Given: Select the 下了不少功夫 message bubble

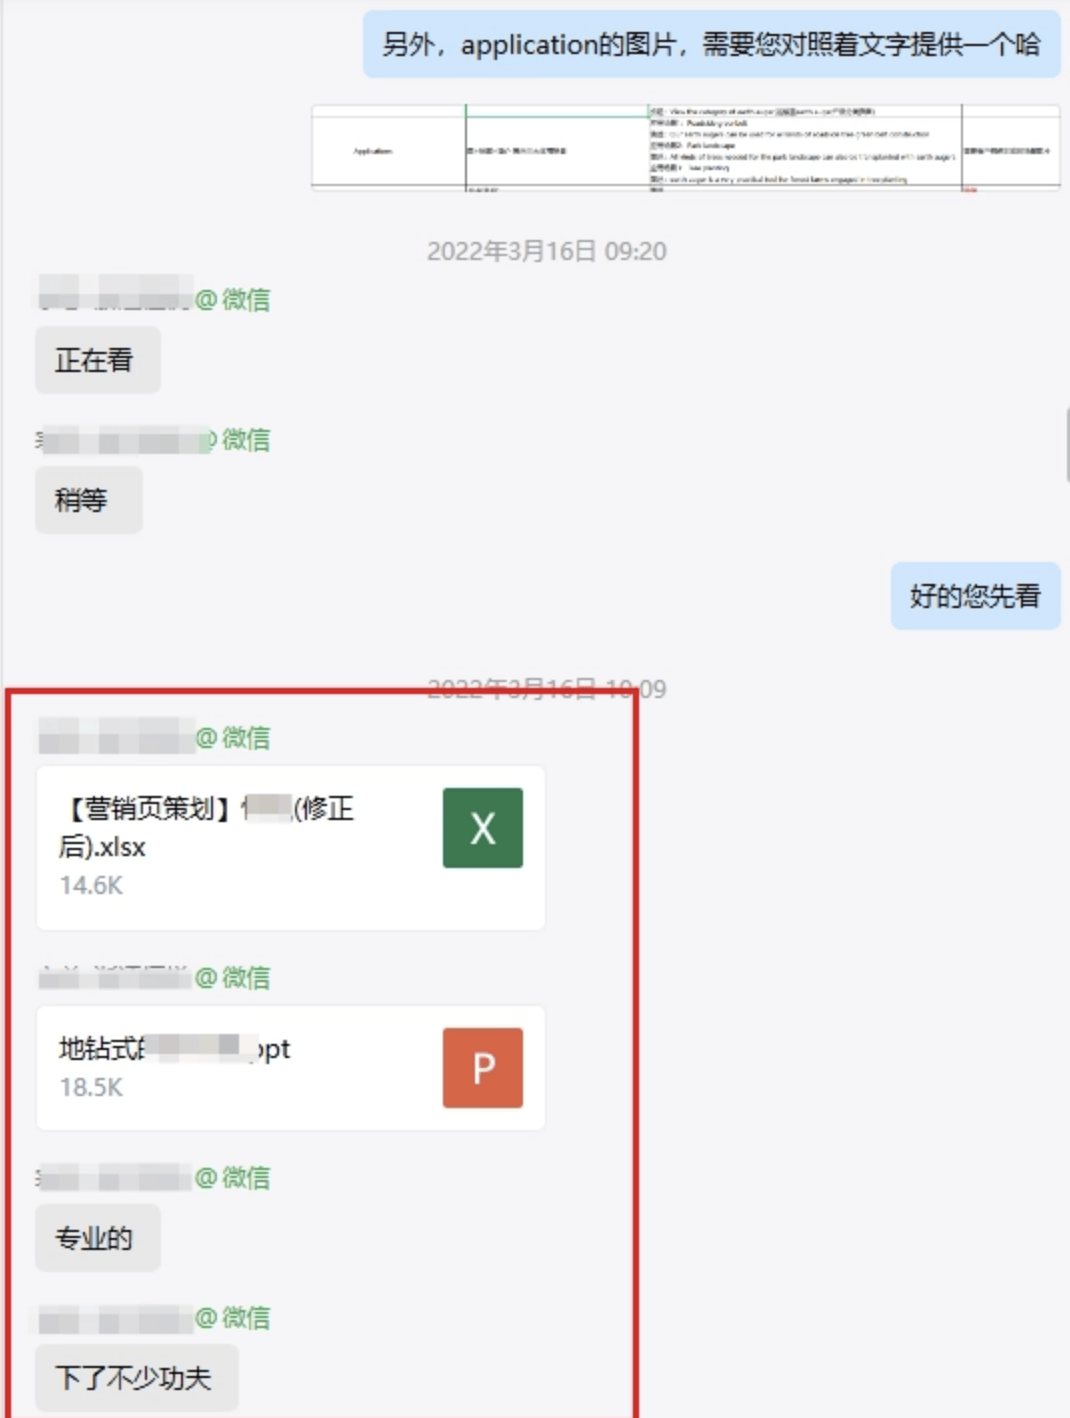Looking at the screenshot, I should (137, 1378).
